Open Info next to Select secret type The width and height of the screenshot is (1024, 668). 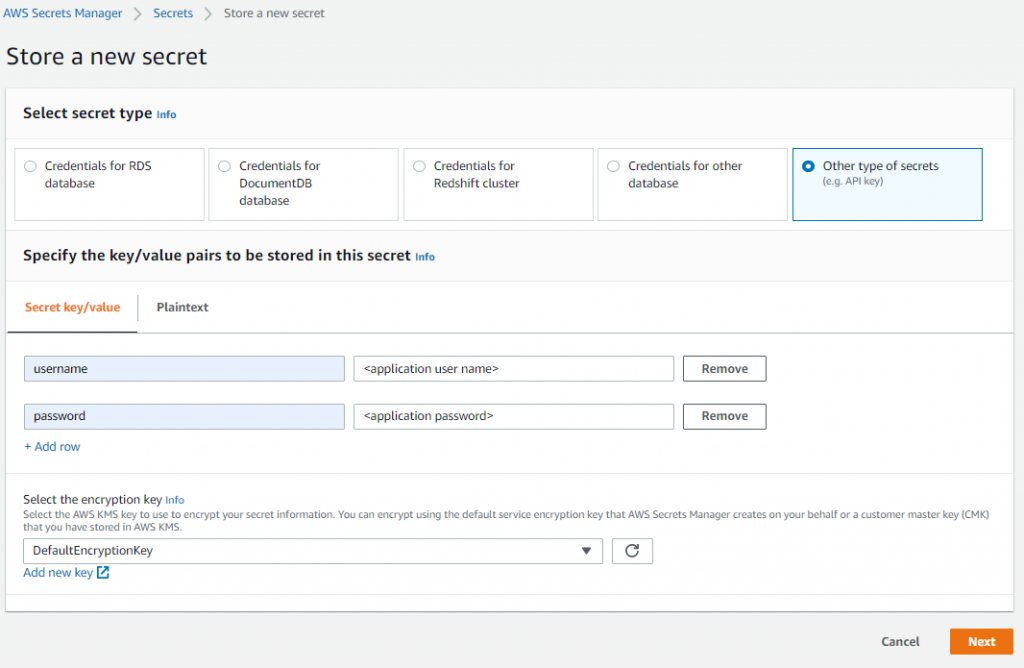166,114
